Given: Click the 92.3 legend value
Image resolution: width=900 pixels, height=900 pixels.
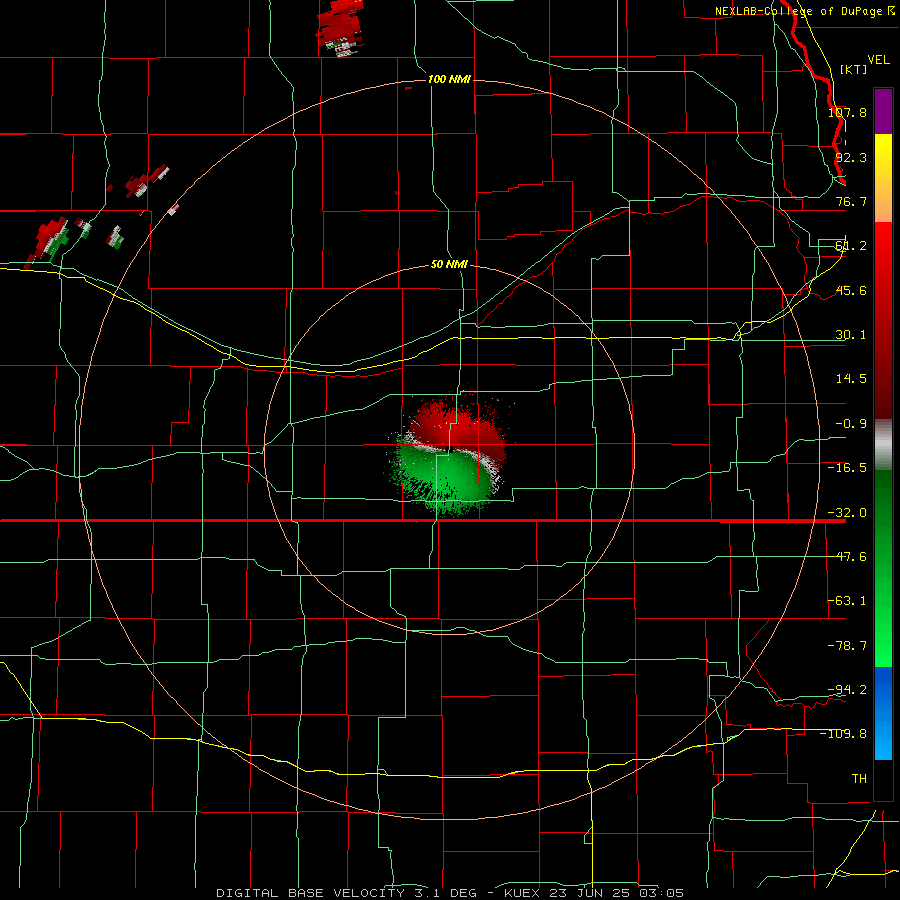Looking at the screenshot, I should click(851, 157).
